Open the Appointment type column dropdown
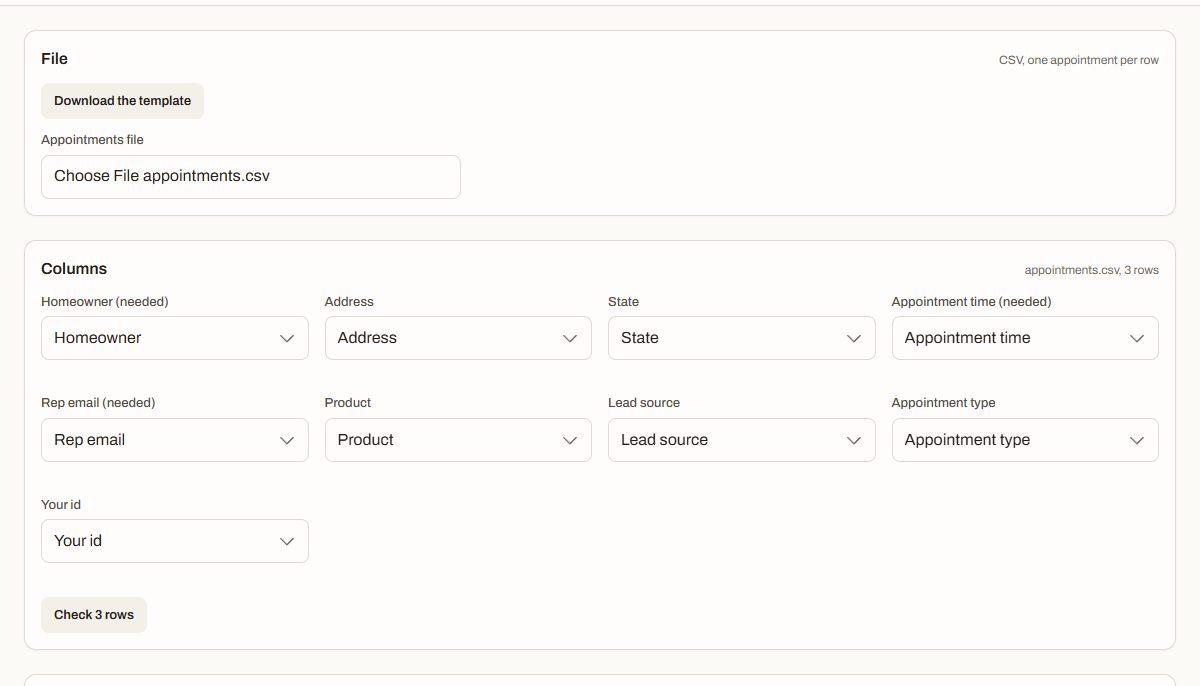This screenshot has height=686, width=1200. tap(1025, 440)
